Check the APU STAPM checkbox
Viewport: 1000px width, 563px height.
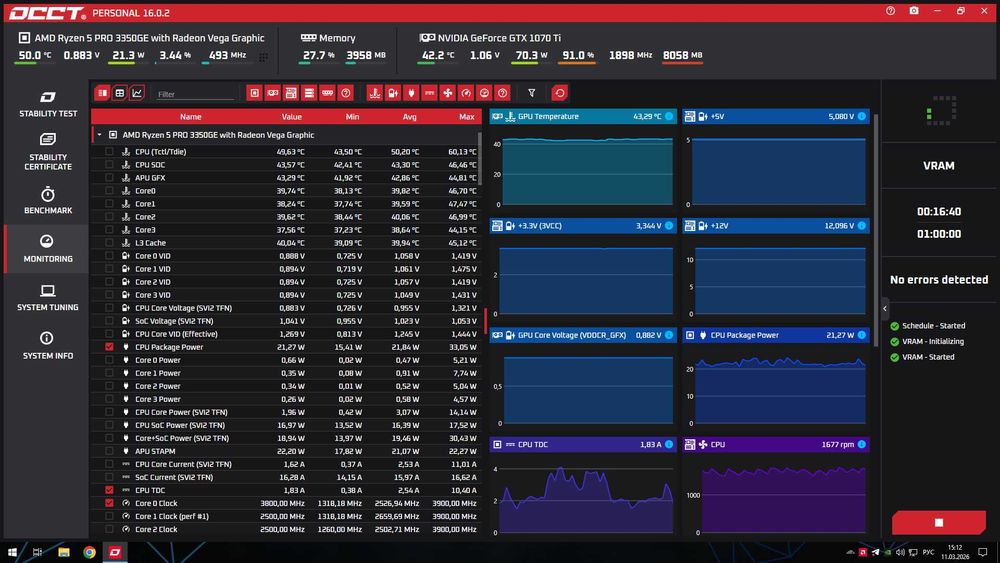[x=109, y=451]
